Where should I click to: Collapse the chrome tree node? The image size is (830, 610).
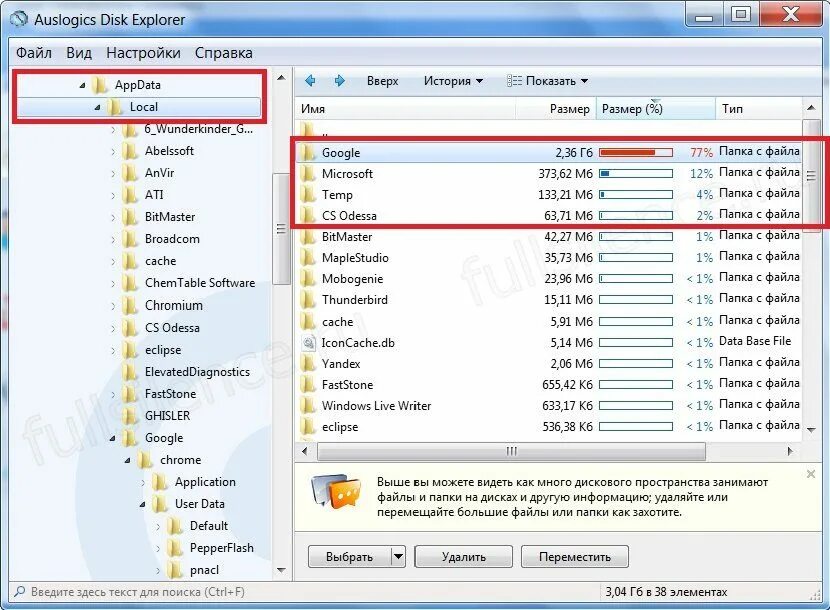click(128, 460)
